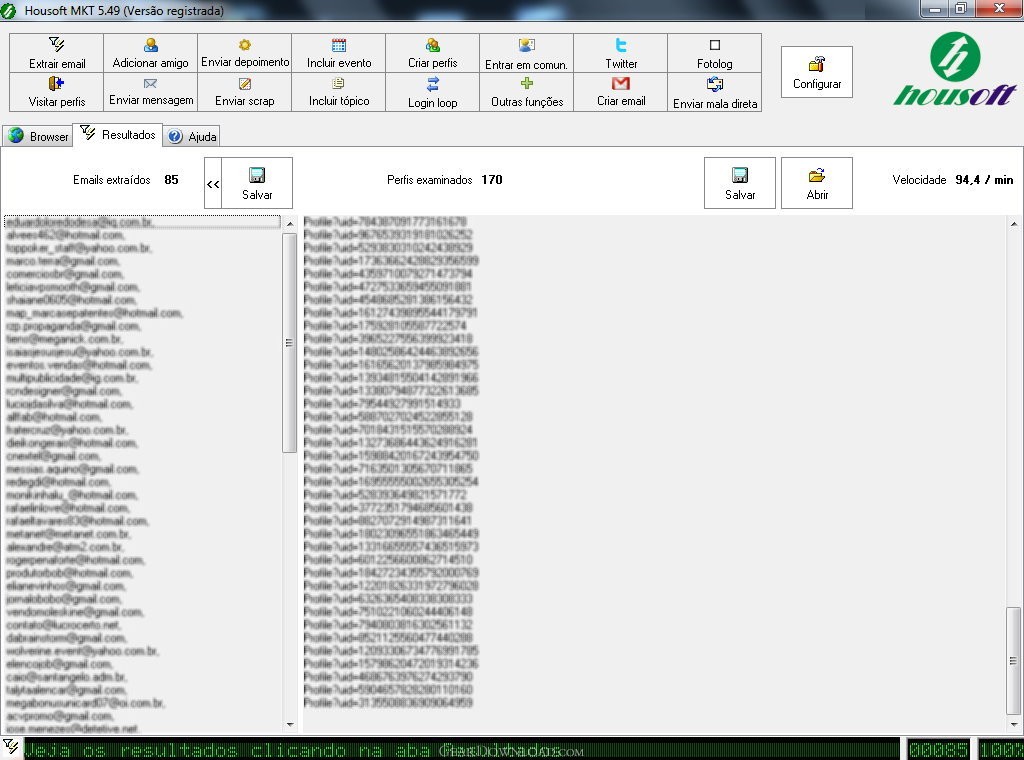Select Adicionar amigo function
Screen dimensions: 1024x760
pyautogui.click(x=150, y=53)
